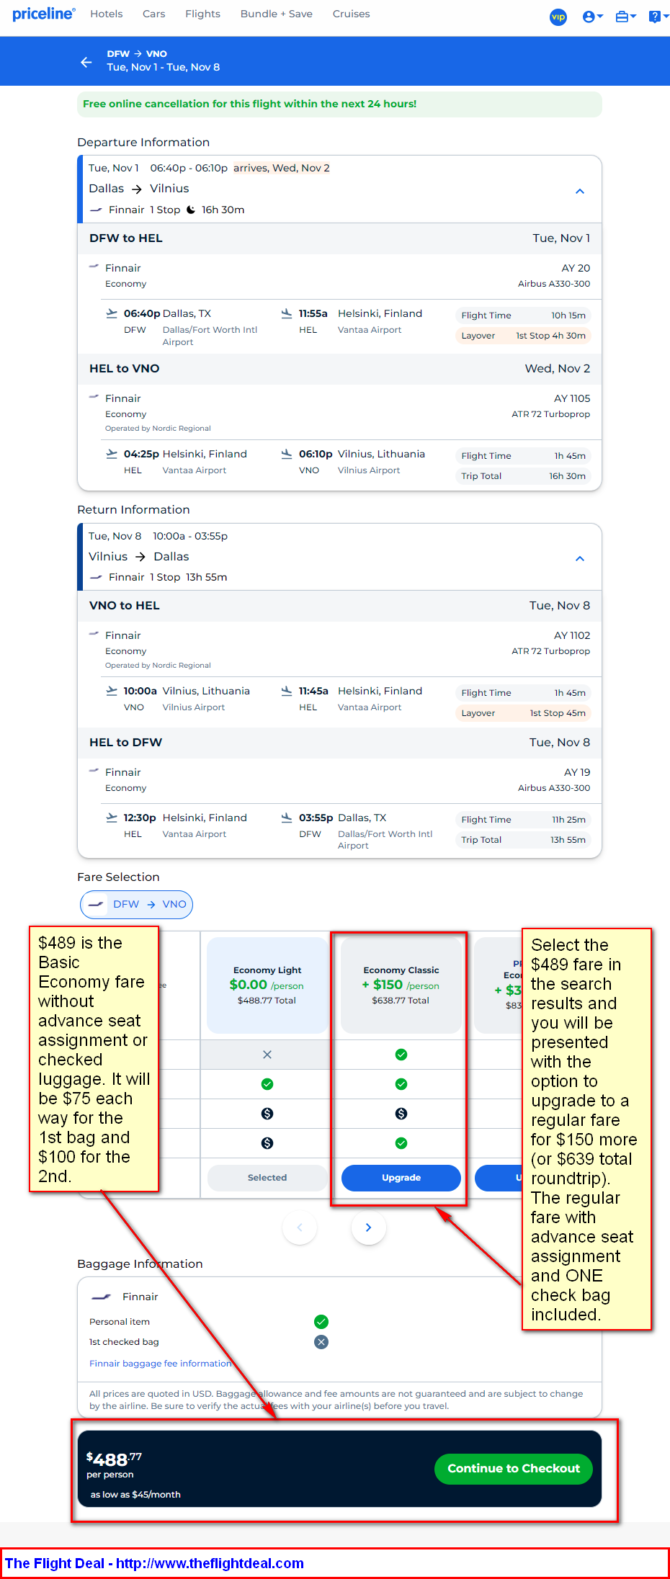670x1579 pixels.
Task: Click the first dollar icon in Economy Light
Action: point(267,1113)
